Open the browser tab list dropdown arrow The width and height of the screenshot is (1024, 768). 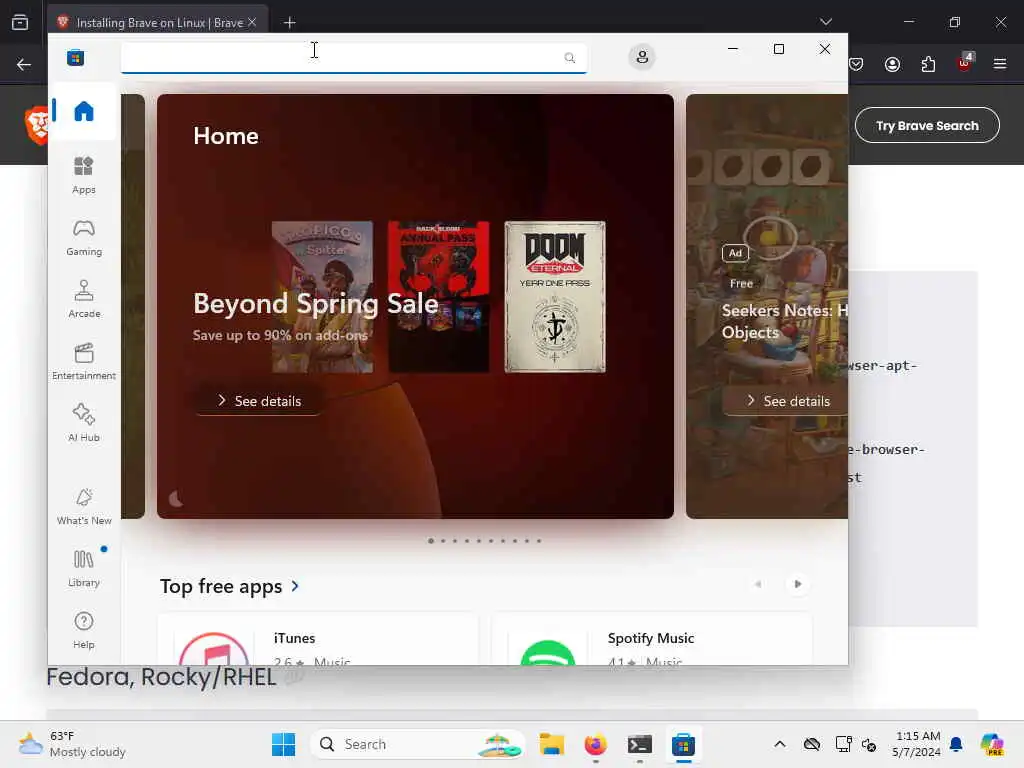(x=825, y=22)
